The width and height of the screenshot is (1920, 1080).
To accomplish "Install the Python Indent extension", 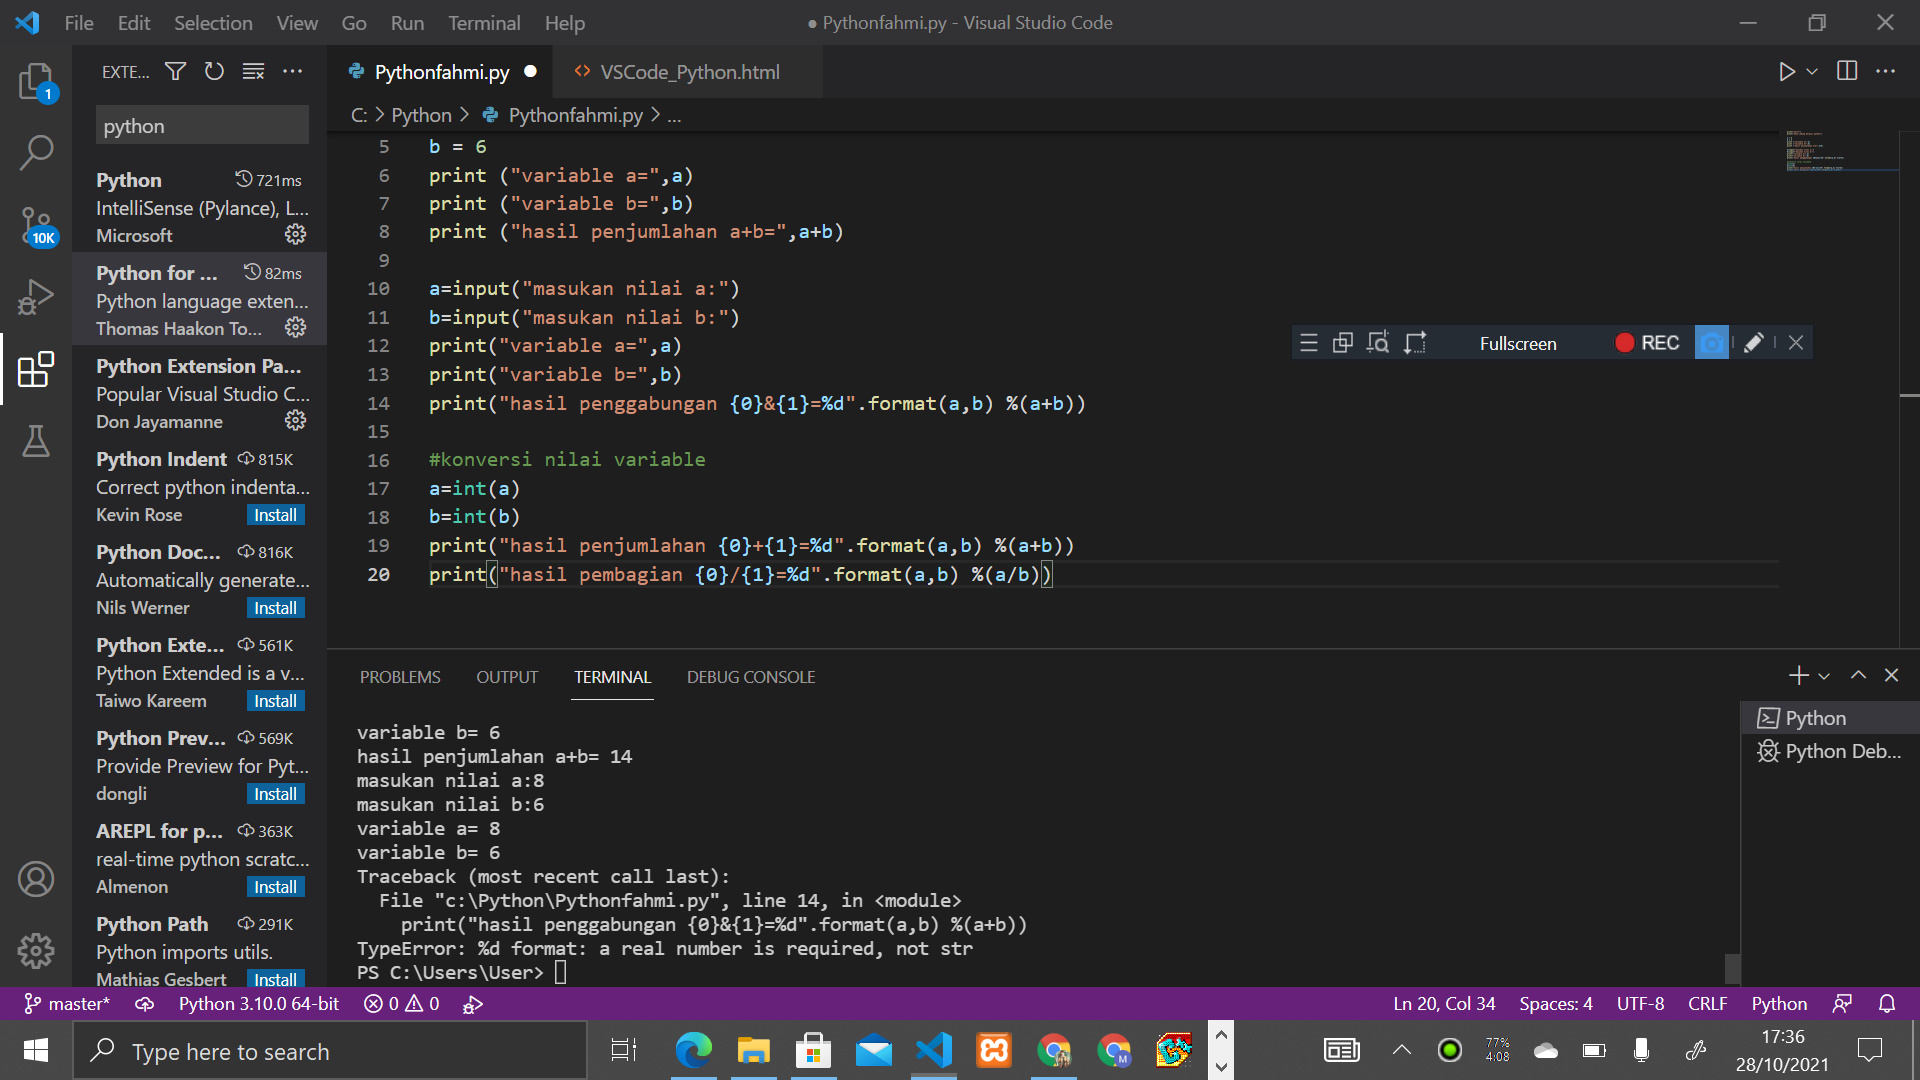I will coord(275,515).
